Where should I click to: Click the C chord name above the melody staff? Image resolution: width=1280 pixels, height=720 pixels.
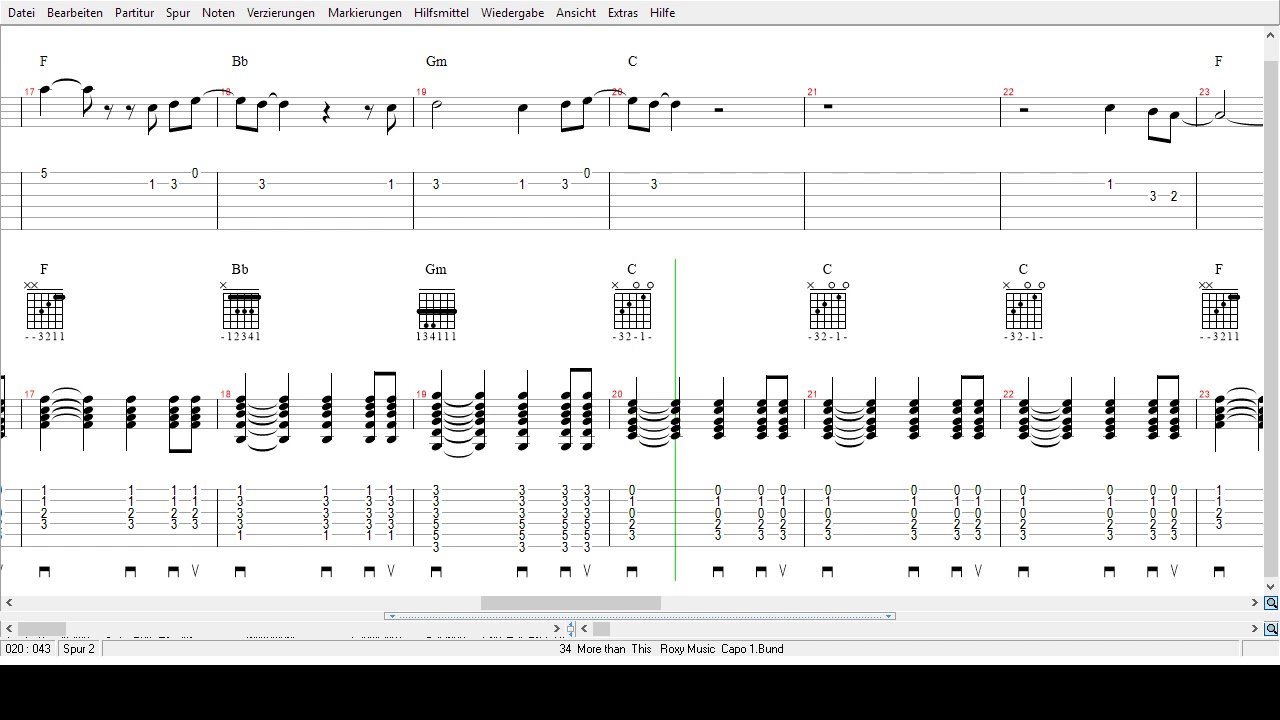coord(632,61)
